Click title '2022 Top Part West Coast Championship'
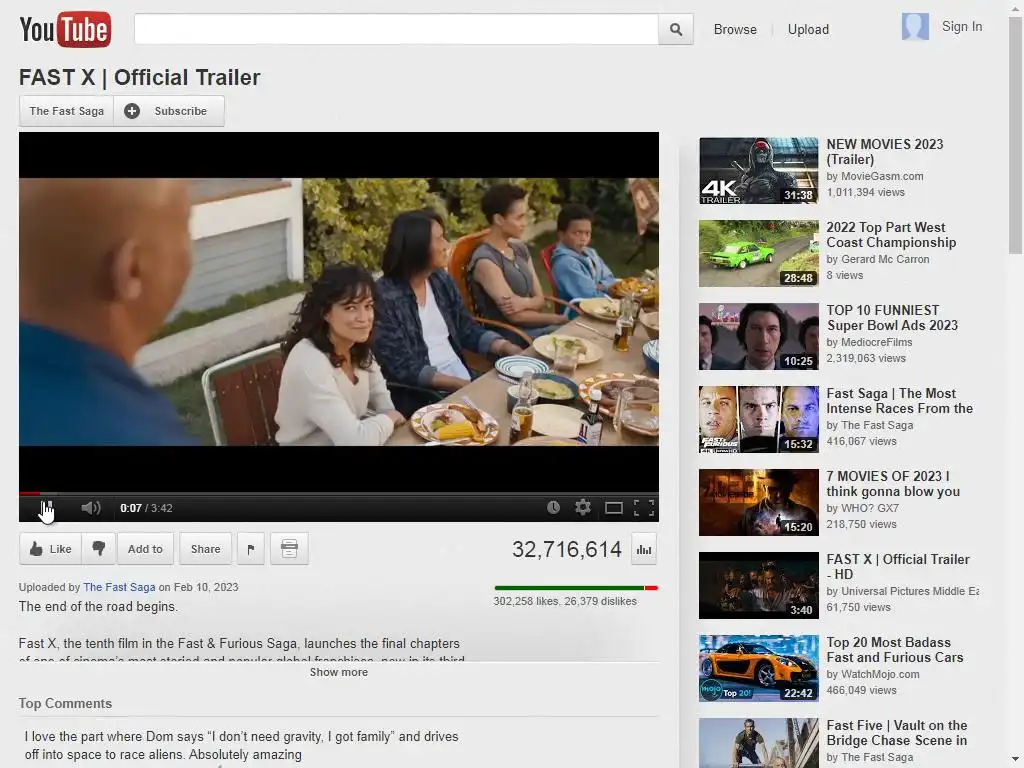Screen dimensions: 1024x768 [x=891, y=234]
